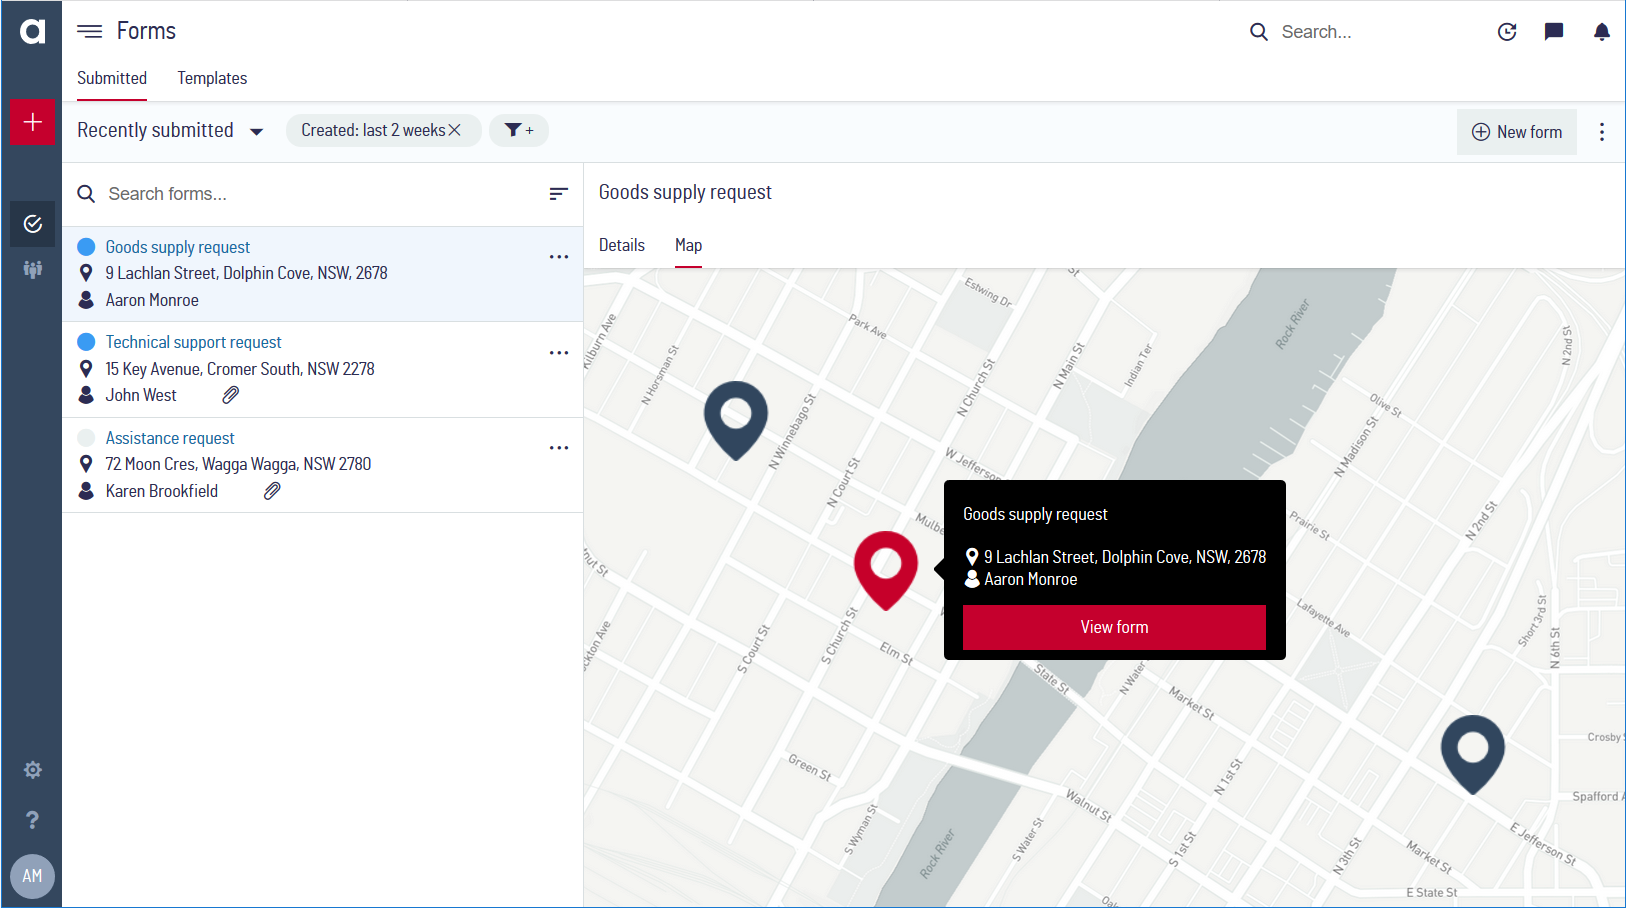Image resolution: width=1626 pixels, height=908 pixels.
Task: Switch to the Submitted tab
Action: tap(112, 78)
